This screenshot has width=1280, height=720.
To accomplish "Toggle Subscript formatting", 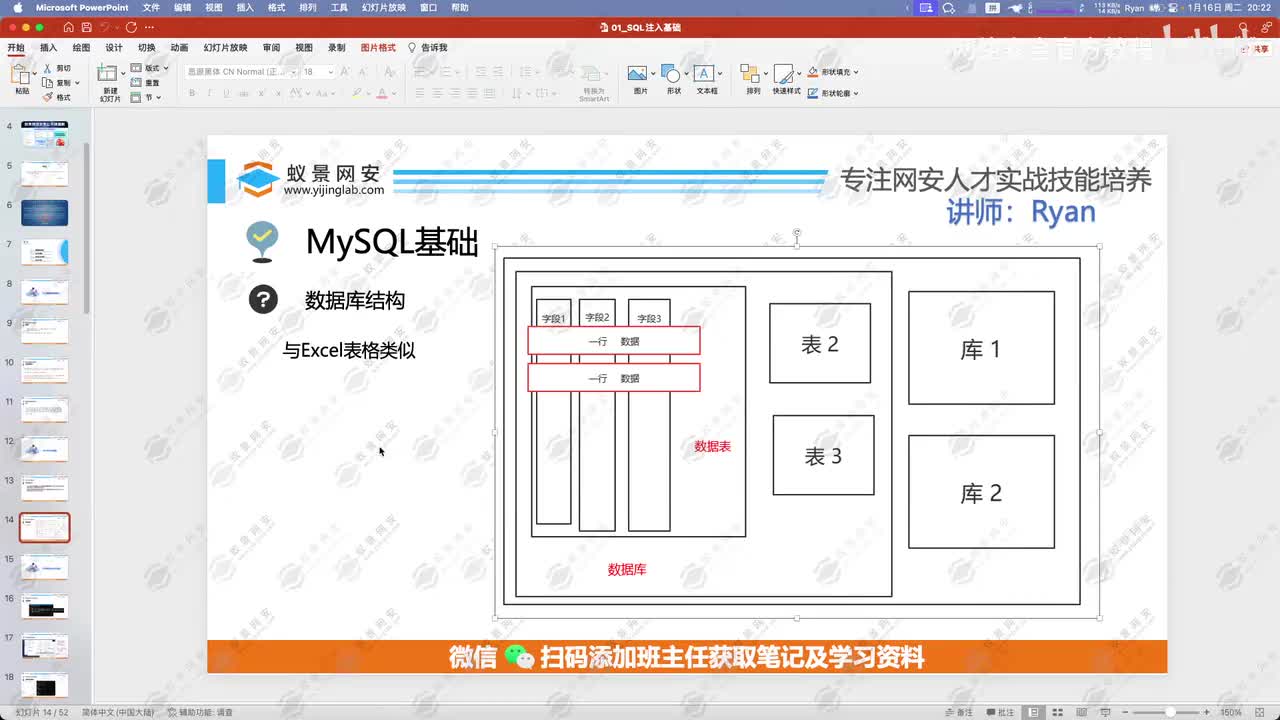I will pos(279,93).
